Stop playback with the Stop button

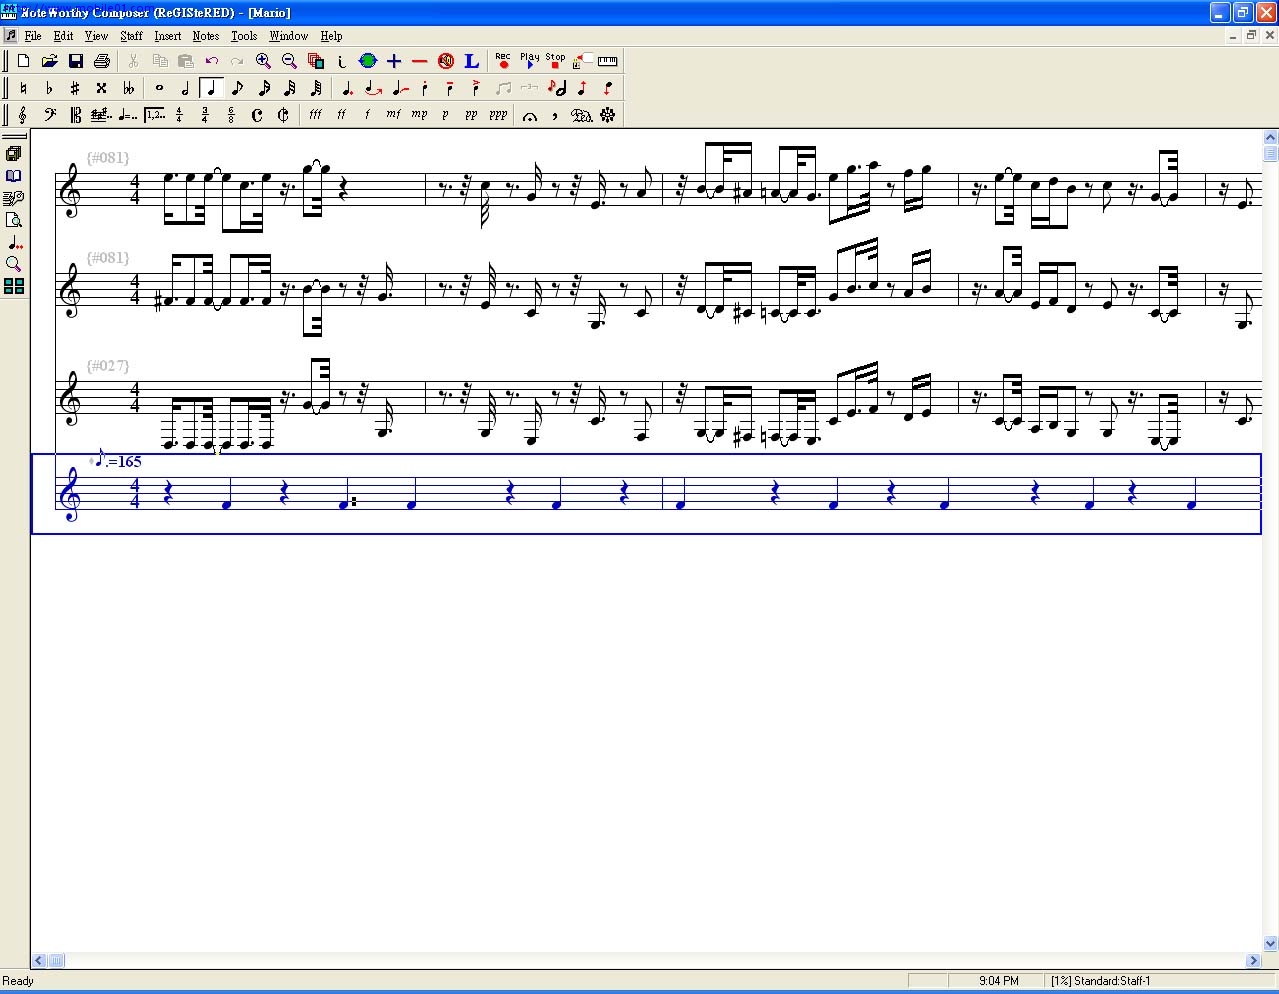point(555,61)
